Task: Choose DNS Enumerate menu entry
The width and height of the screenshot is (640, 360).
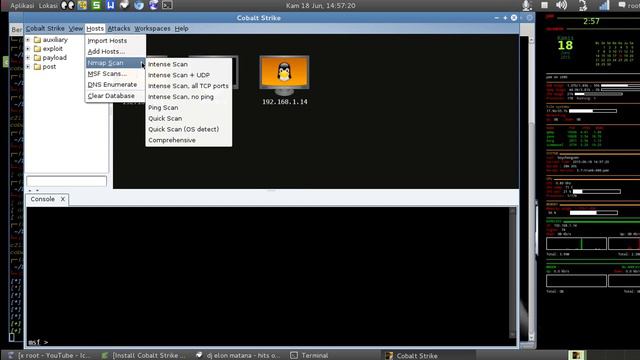Action: [x=115, y=85]
